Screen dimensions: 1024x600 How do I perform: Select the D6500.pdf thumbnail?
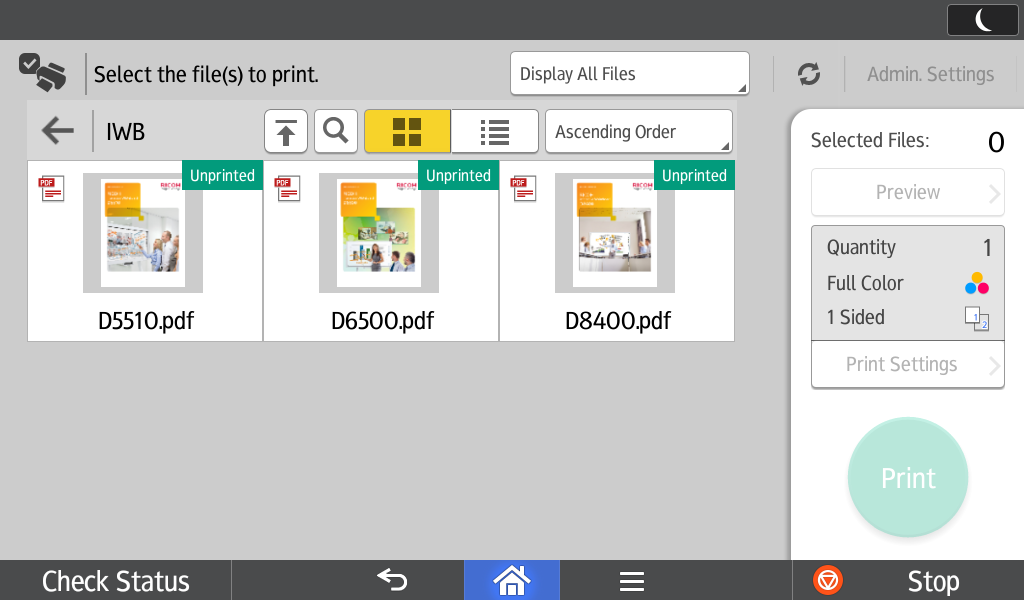click(379, 233)
